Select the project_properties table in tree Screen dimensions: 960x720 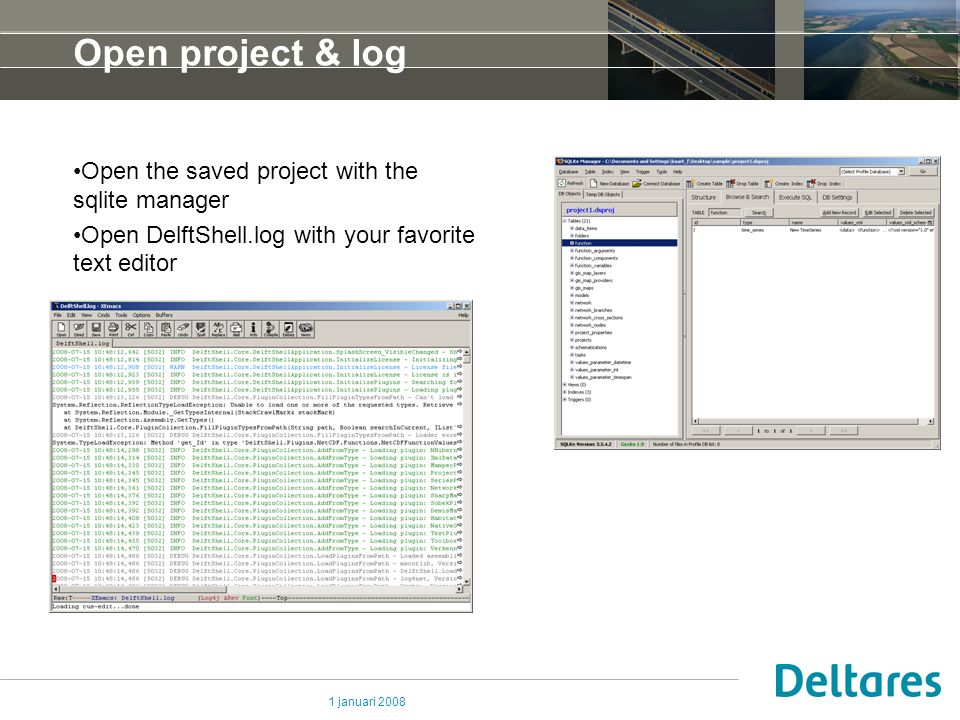(x=593, y=332)
